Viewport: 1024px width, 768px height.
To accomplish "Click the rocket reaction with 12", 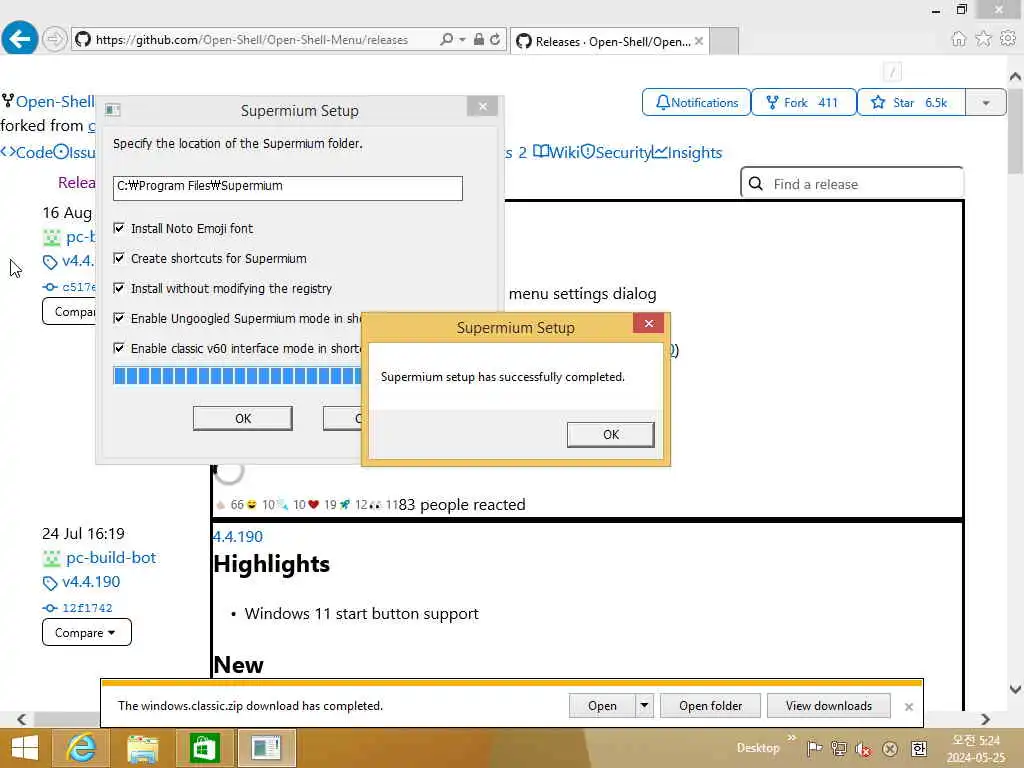I will coord(353,505).
